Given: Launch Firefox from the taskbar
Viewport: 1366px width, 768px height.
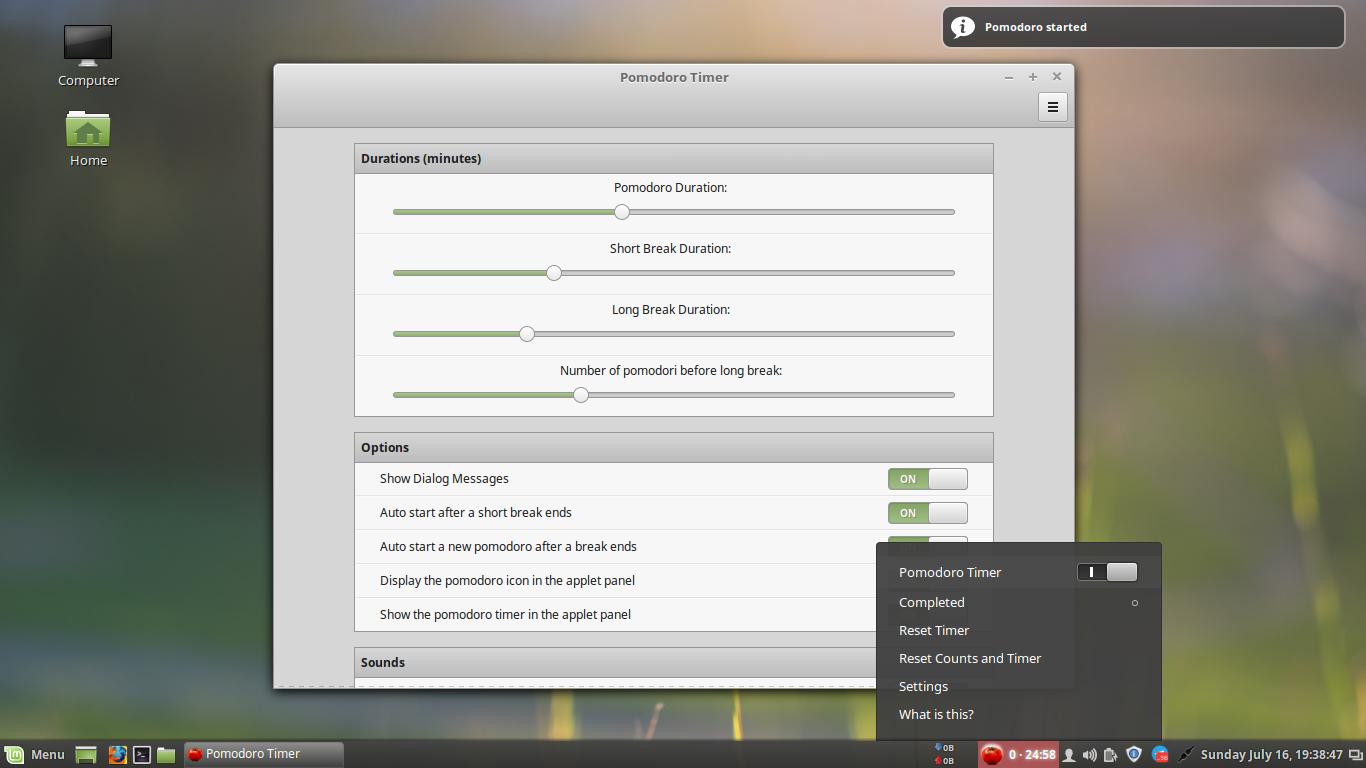Looking at the screenshot, I should 118,754.
